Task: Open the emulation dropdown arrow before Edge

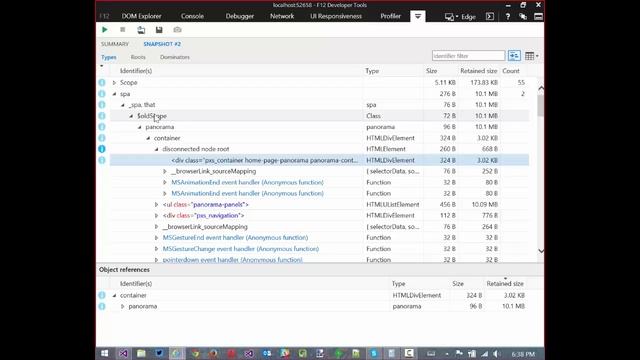Action: pos(457,17)
